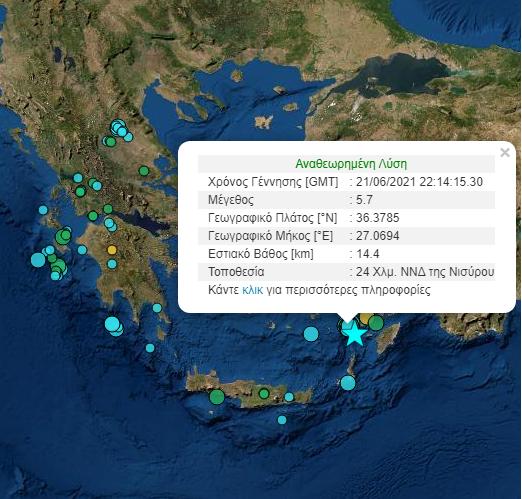Select the small green marker on central Crete
Viewport: 522px width, 499px height.
click(264, 394)
